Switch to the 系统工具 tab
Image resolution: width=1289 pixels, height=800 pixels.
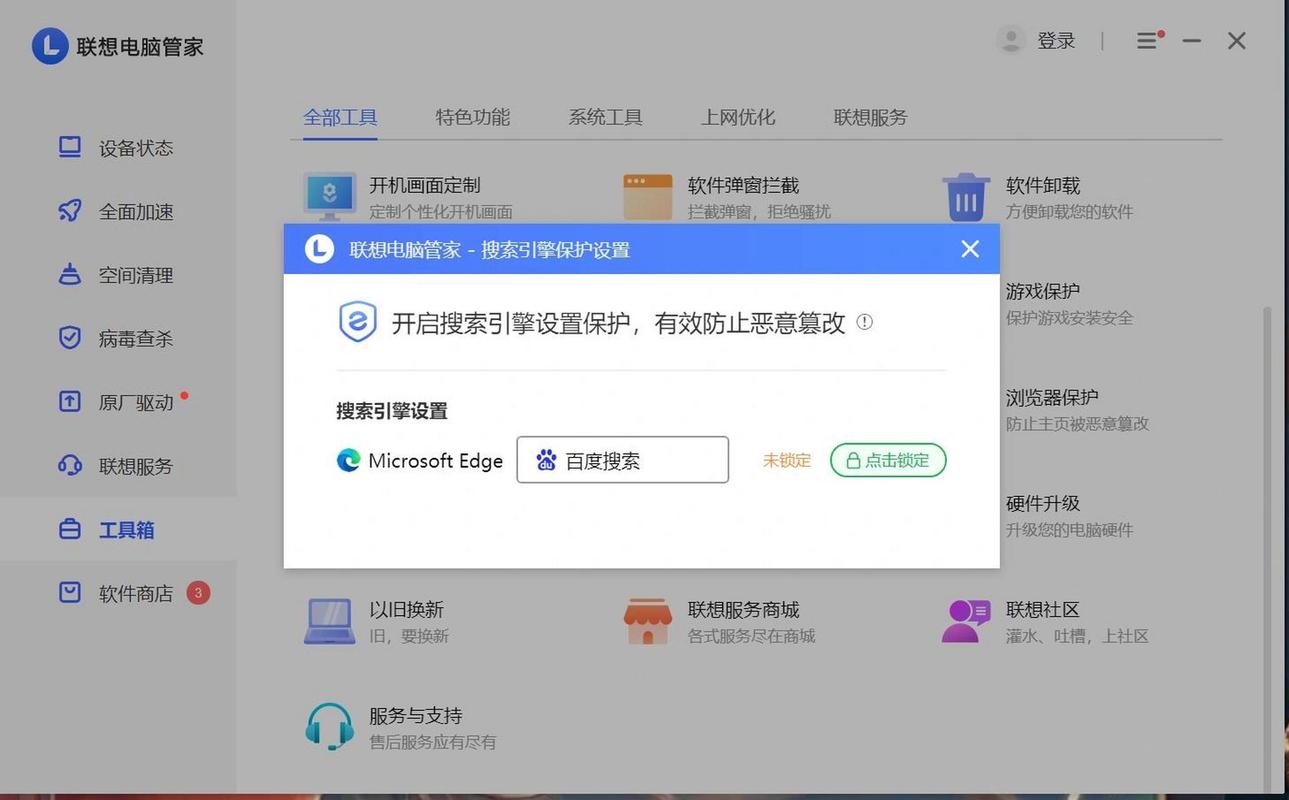click(605, 117)
